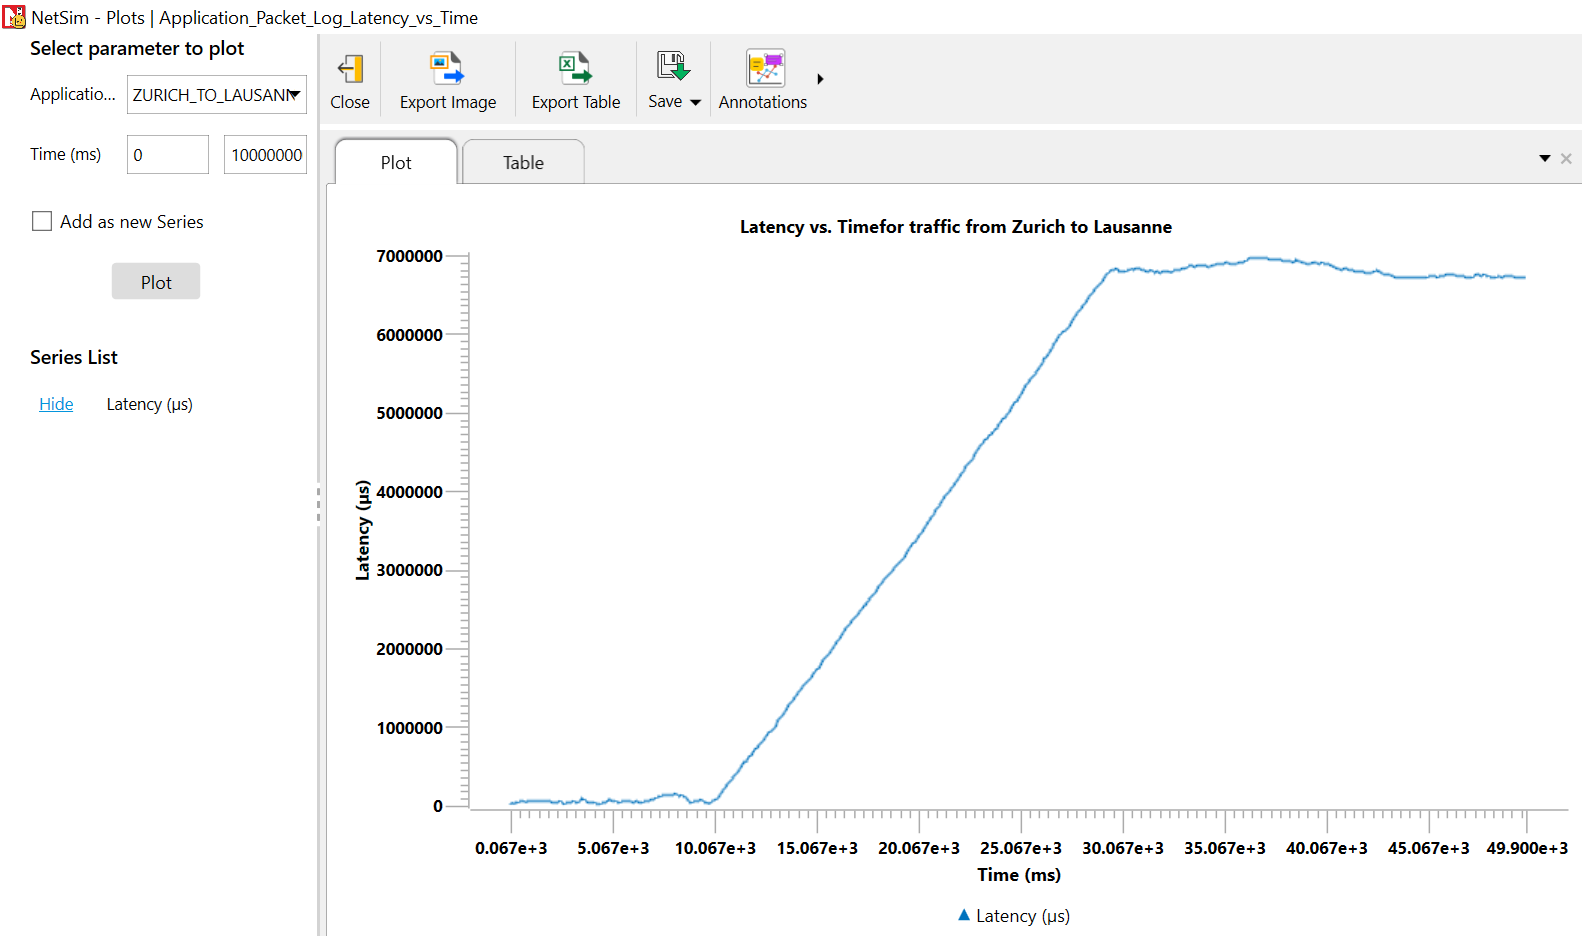
Task: Click the 0.067e+3 x-axis label
Action: pyautogui.click(x=511, y=848)
